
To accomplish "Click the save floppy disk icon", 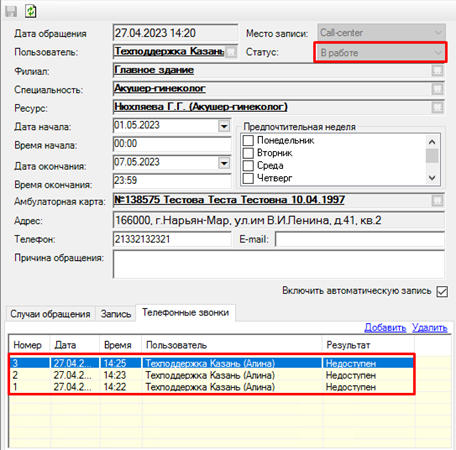I will click(11, 11).
